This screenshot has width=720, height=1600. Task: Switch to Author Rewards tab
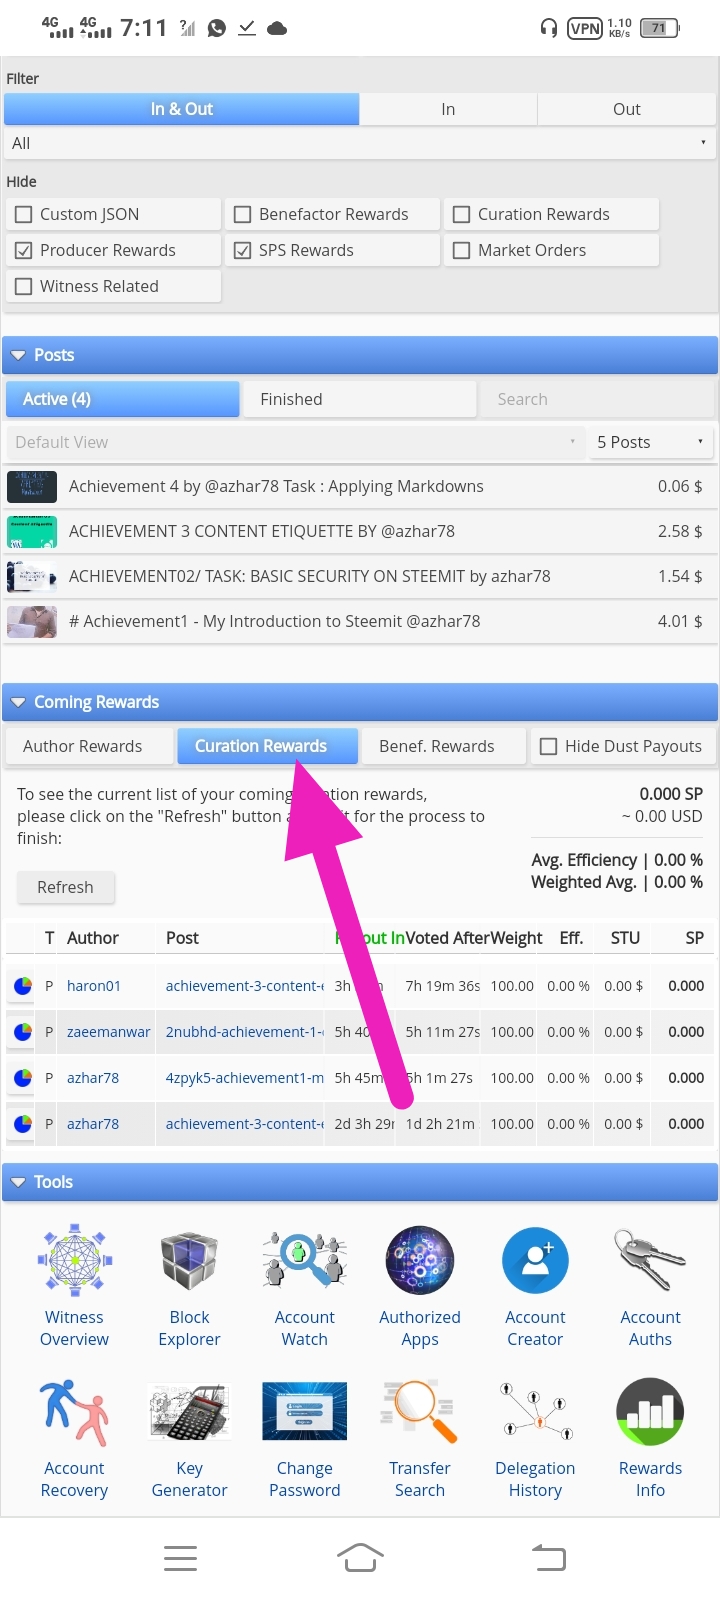(88, 746)
